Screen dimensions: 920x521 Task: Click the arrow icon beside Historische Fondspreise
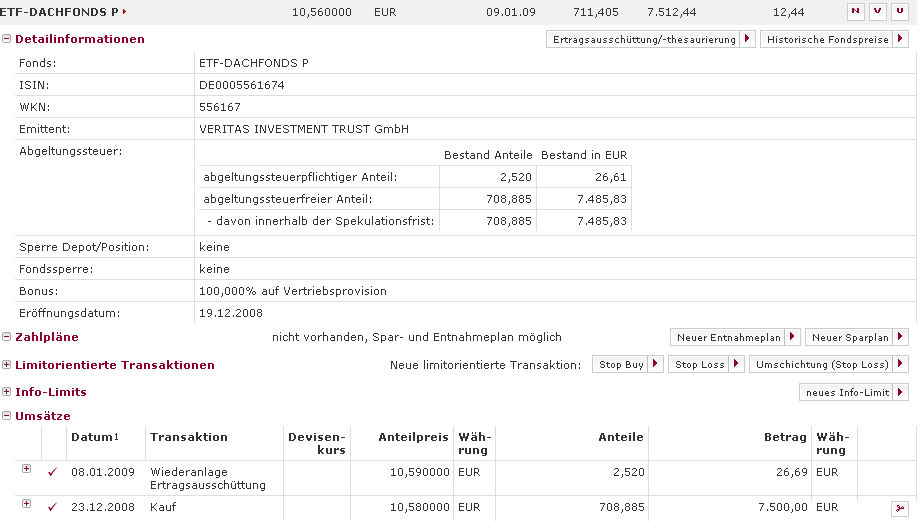tap(902, 39)
